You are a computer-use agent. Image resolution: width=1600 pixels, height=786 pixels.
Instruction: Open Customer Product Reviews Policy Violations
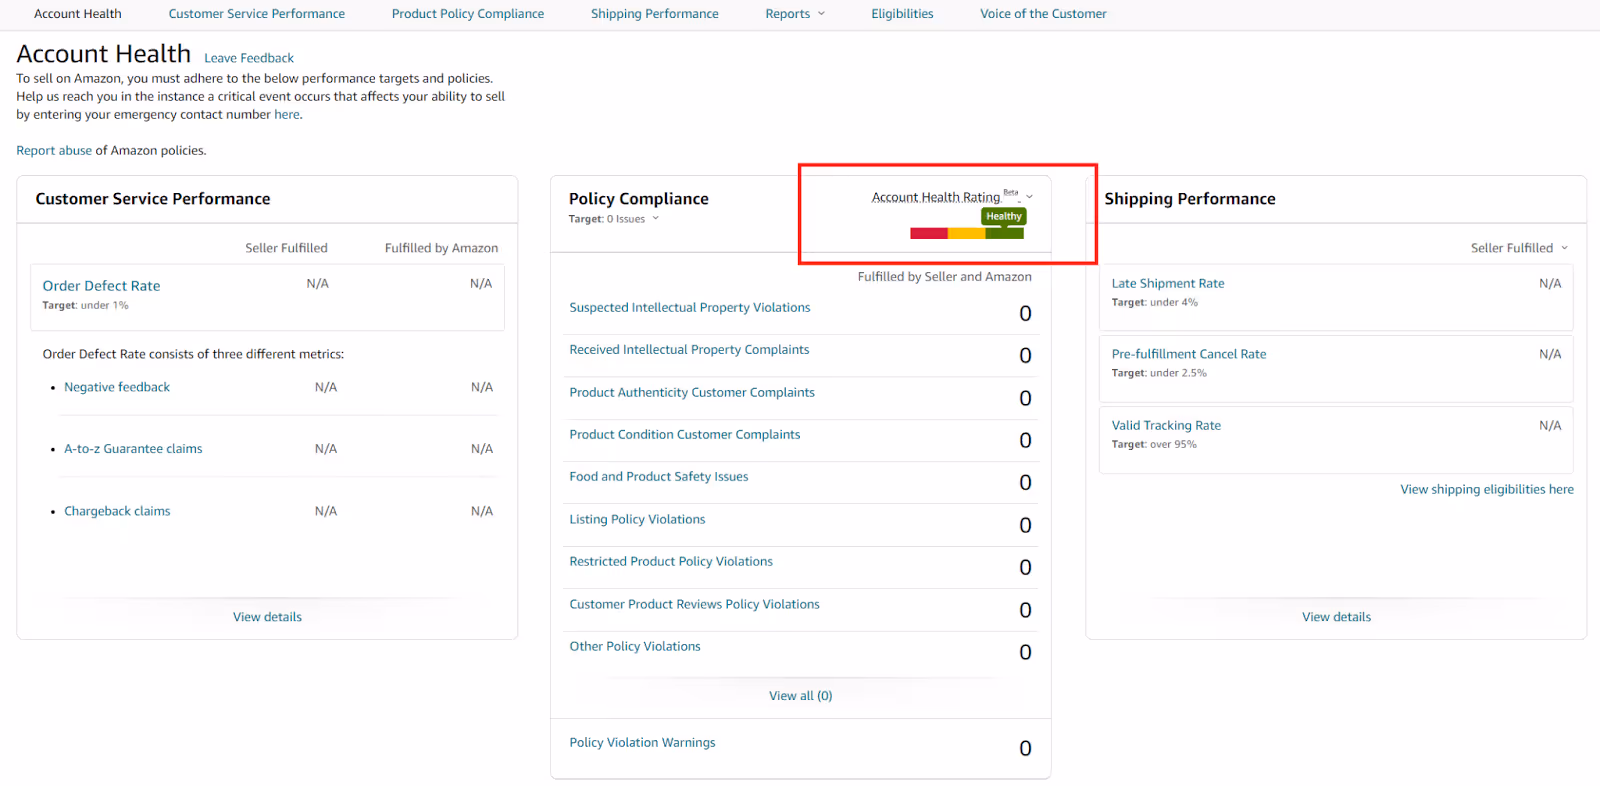click(694, 605)
